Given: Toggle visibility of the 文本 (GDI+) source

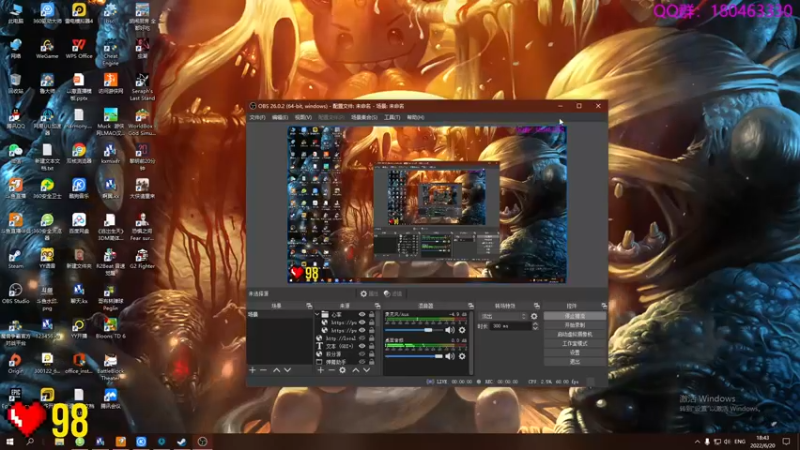Looking at the screenshot, I should (362, 346).
